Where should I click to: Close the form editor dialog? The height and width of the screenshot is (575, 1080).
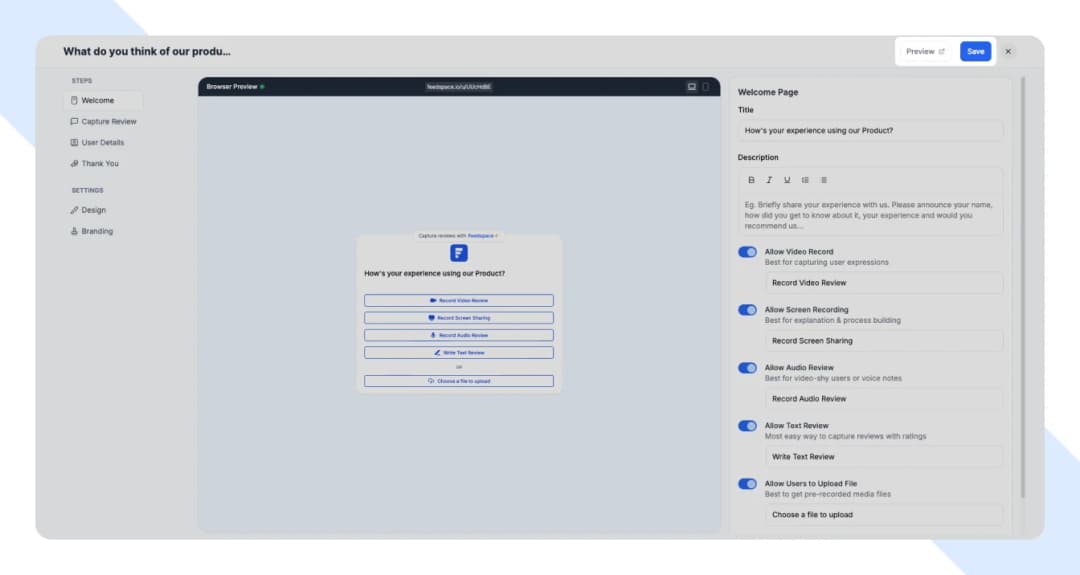coord(1008,52)
